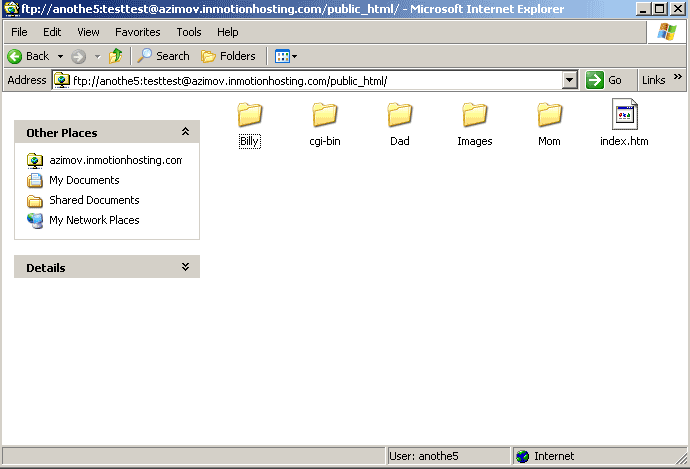Open the cgi-bin folder
Image resolution: width=690 pixels, height=469 pixels.
tap(324, 116)
